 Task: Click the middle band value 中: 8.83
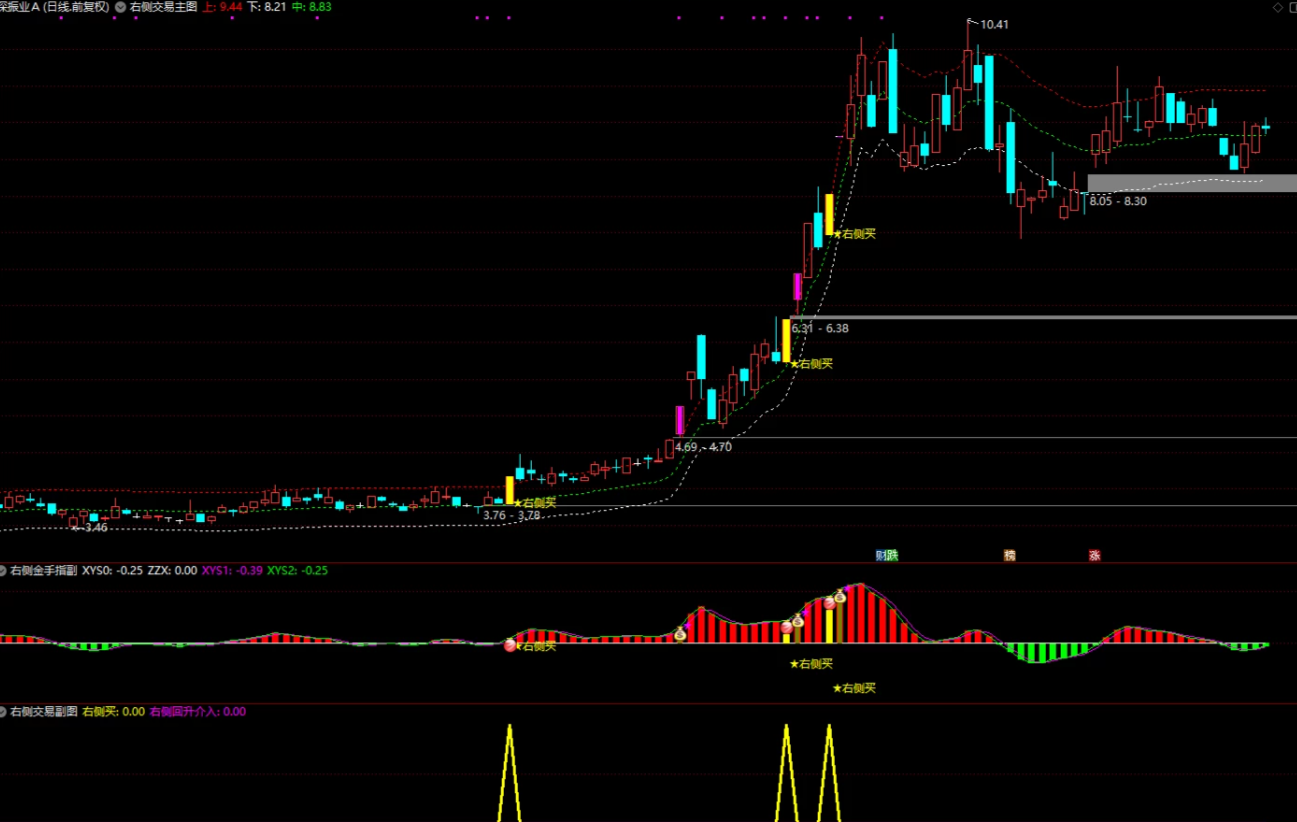coord(312,6)
